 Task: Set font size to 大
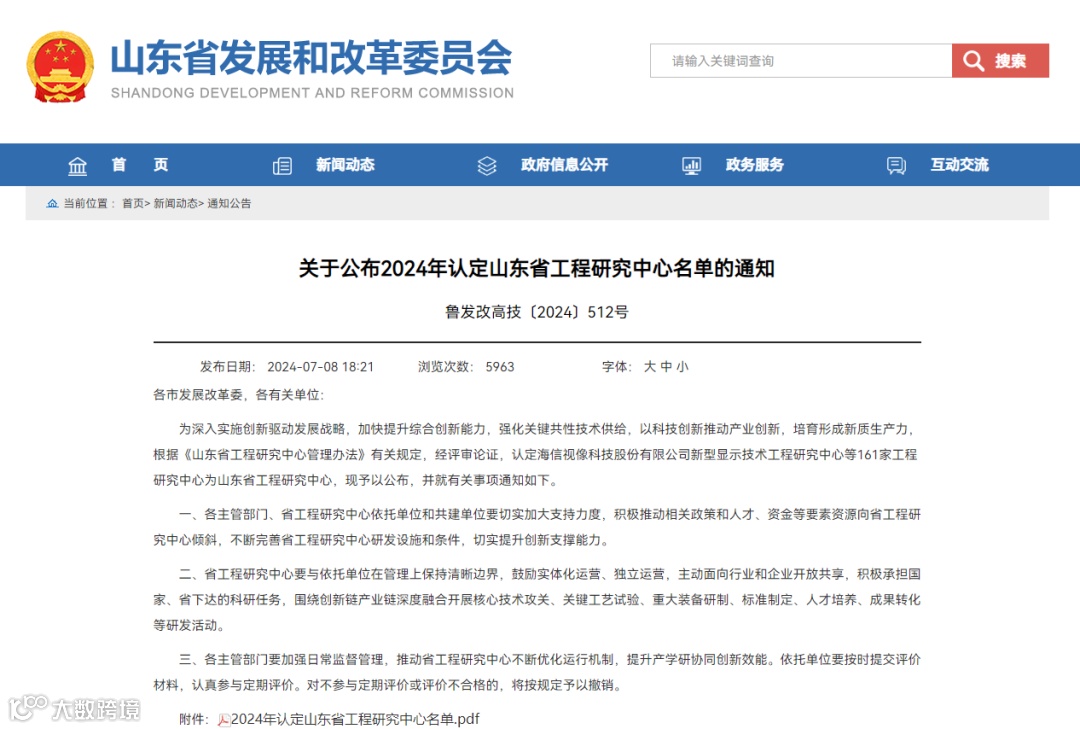coord(650,367)
